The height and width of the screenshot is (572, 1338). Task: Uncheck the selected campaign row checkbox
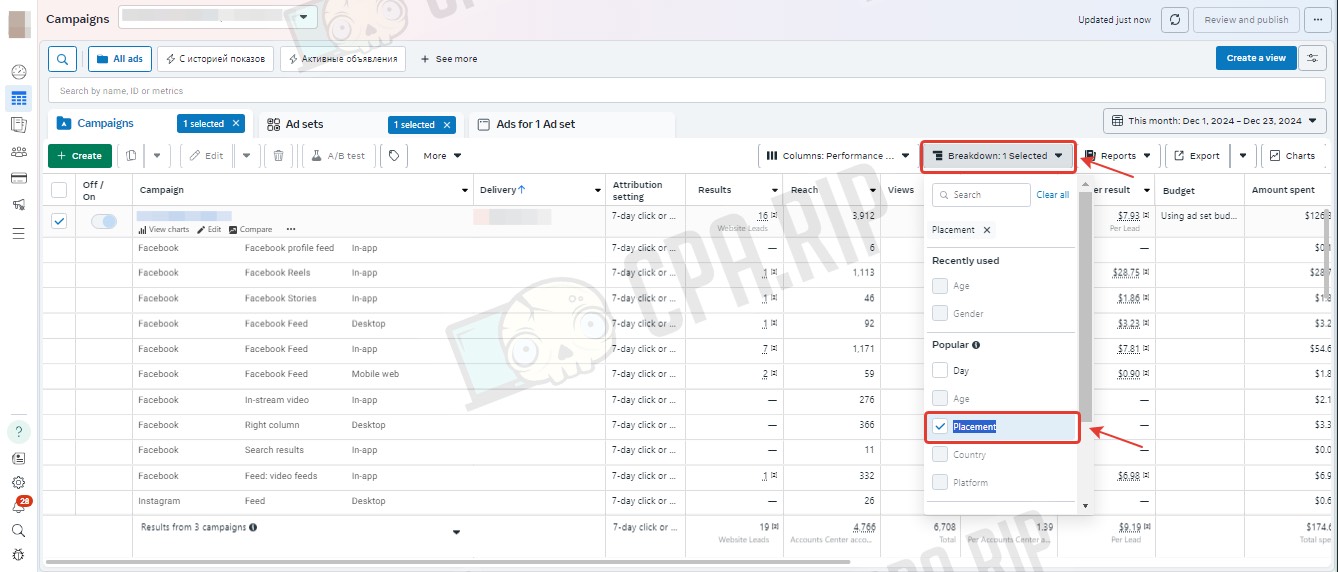pyautogui.click(x=59, y=221)
